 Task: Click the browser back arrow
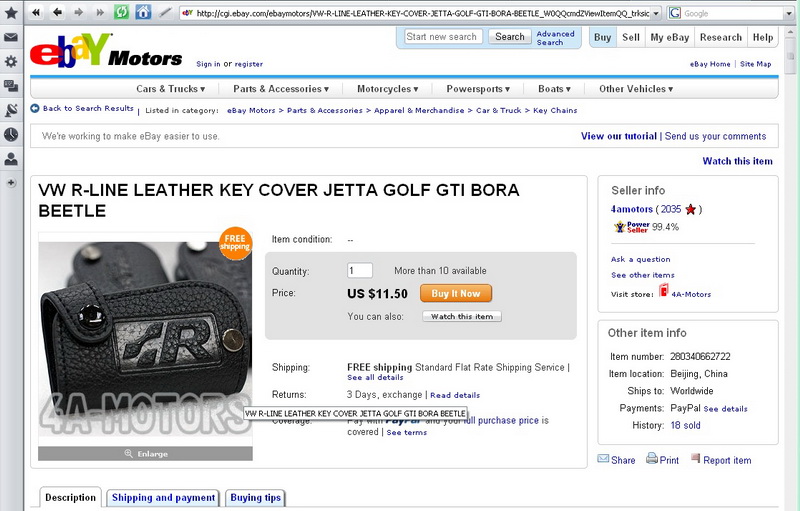coord(57,12)
